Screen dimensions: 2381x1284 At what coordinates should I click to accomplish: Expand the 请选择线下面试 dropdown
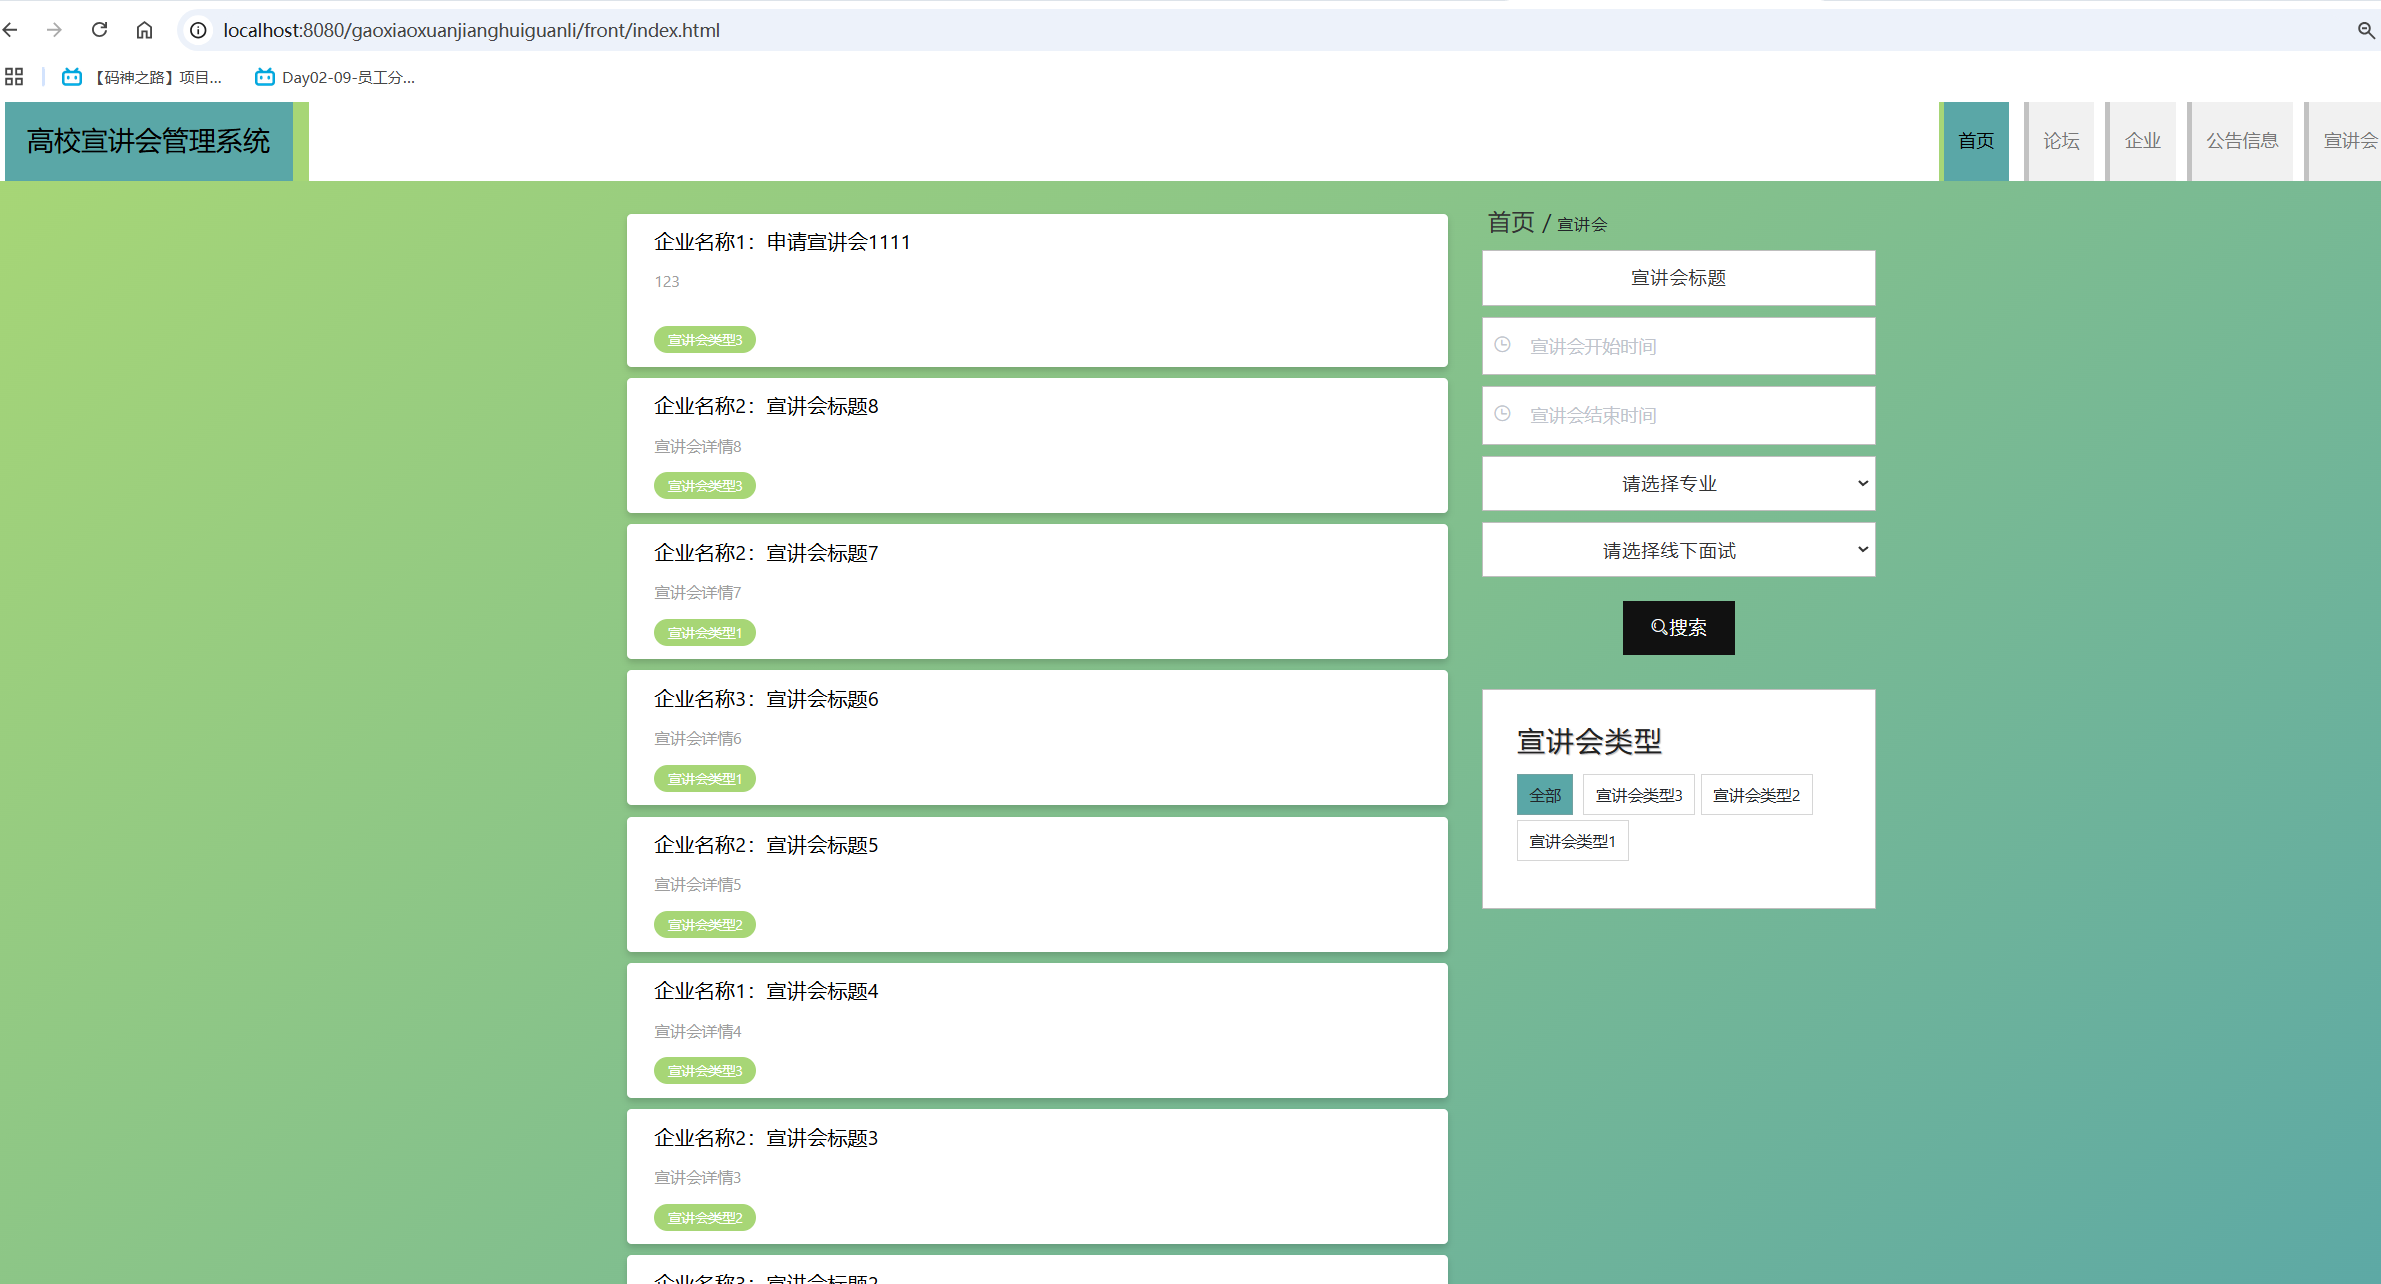pos(1678,551)
